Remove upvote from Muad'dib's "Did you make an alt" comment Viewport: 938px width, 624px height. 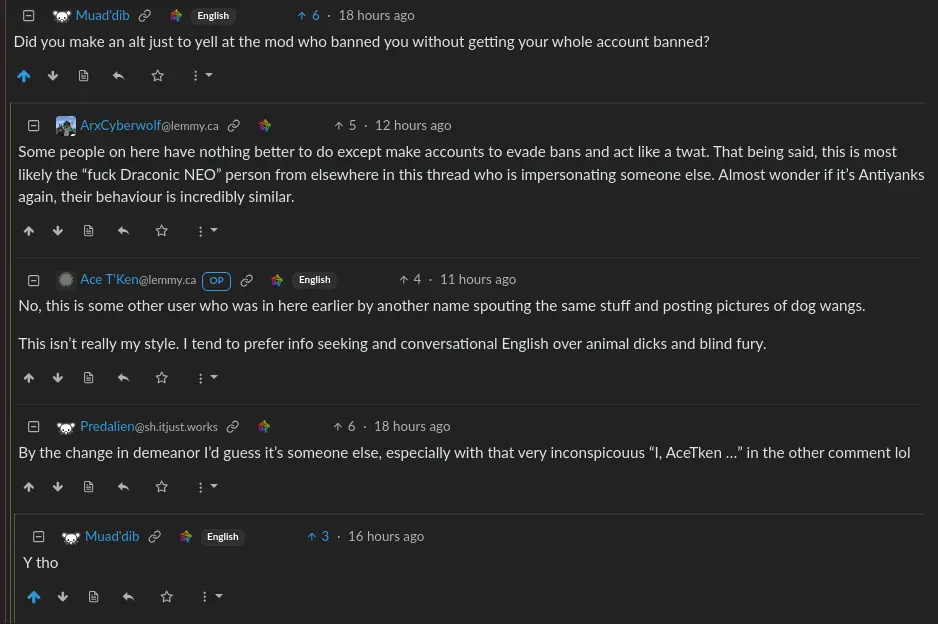(24, 76)
